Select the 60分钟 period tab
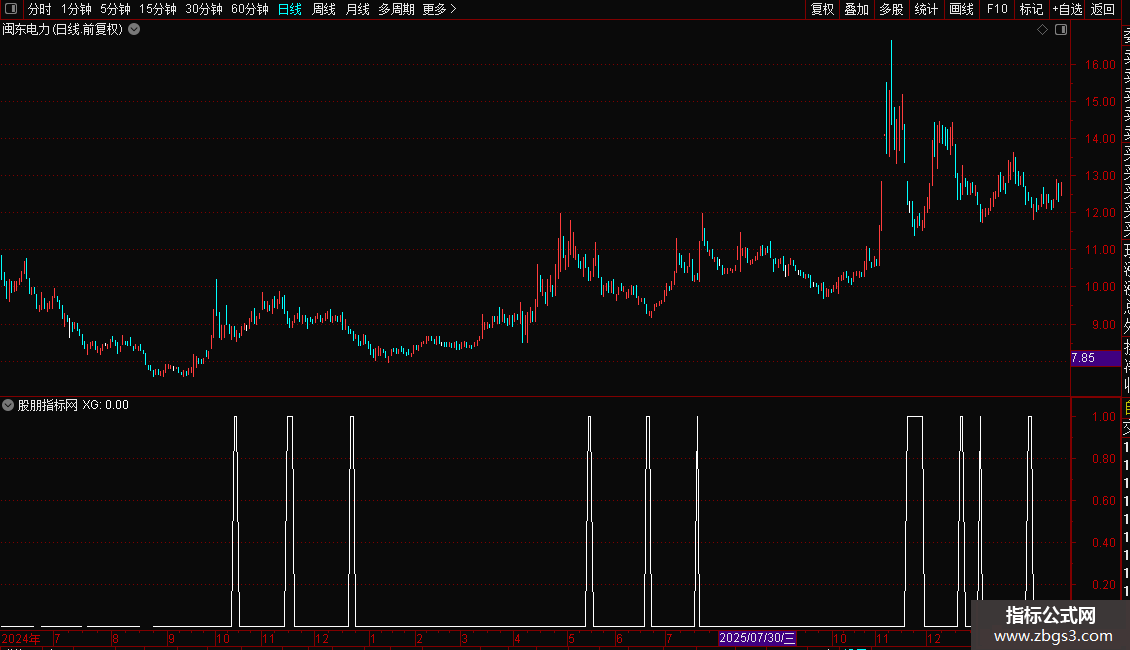 coord(249,9)
